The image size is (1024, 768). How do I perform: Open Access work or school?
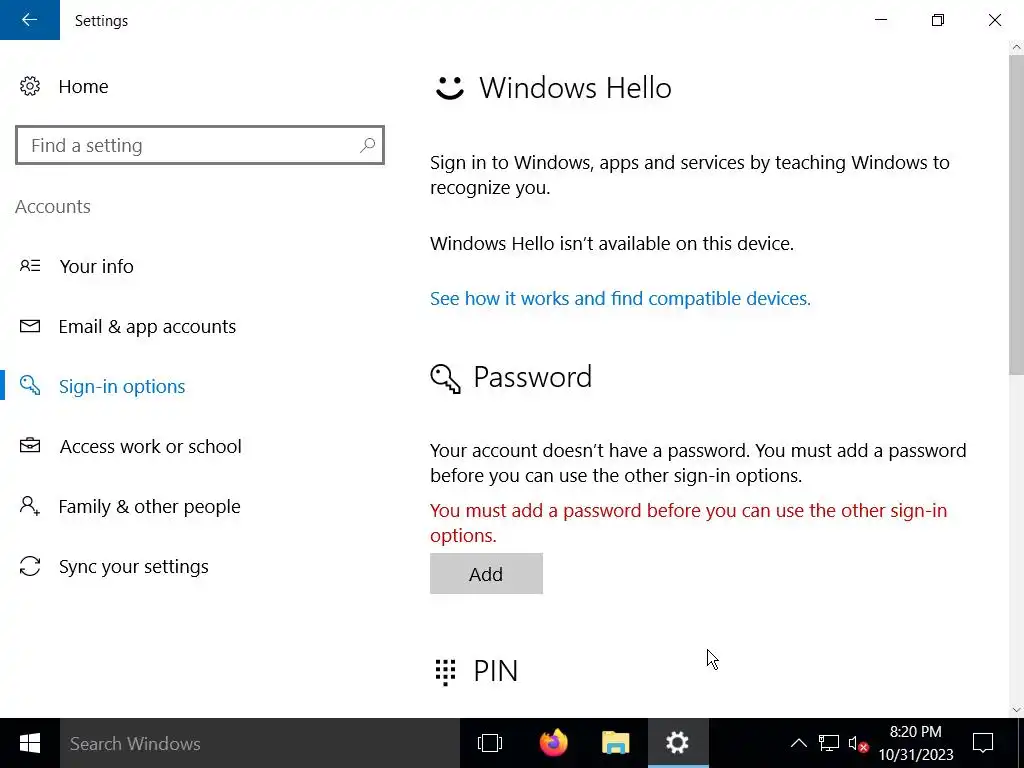point(150,446)
